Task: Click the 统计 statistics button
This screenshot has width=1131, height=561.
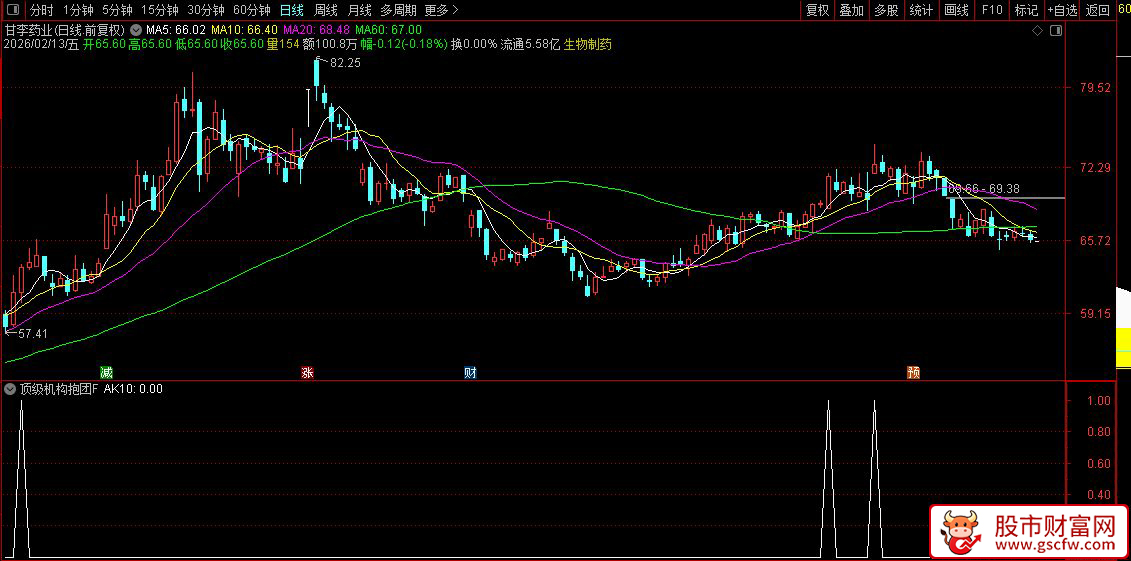Action: (x=921, y=10)
